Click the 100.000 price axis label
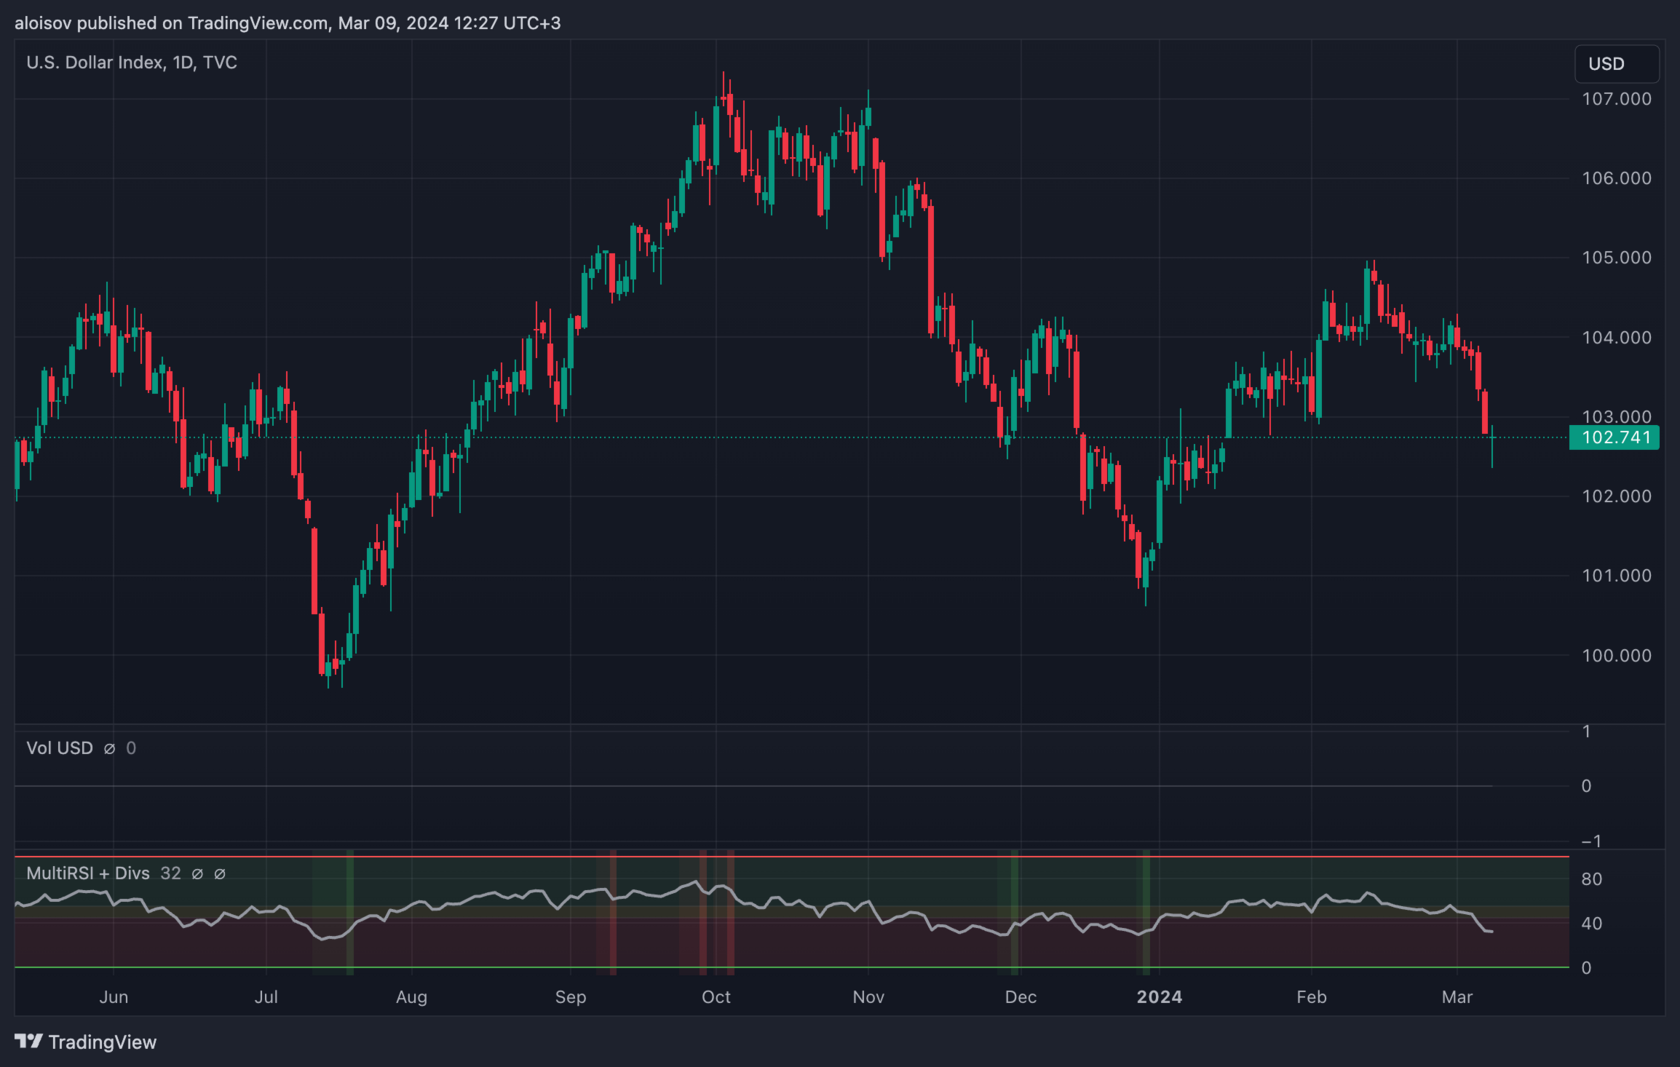 (1616, 656)
